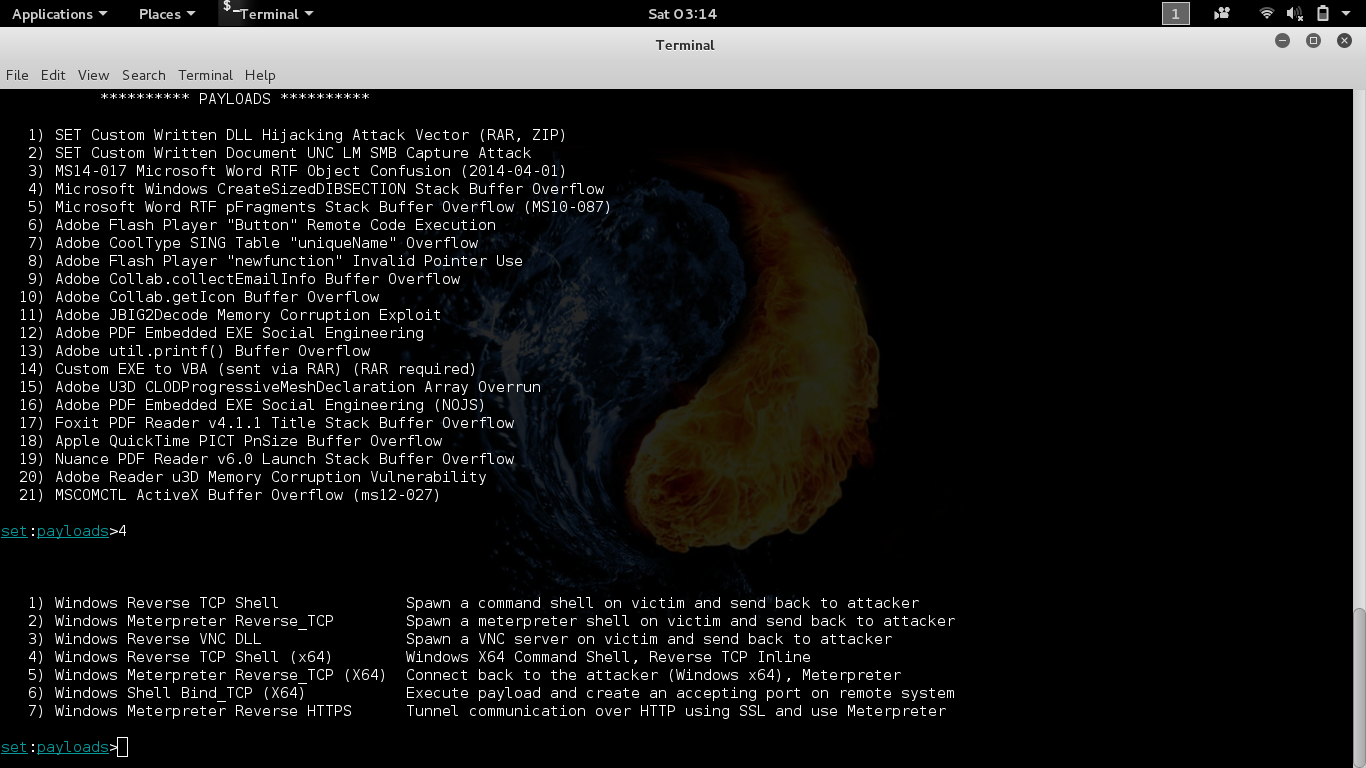Click 'Adobe Flash Player "newfunction" Invalid Pointer Use'
Screen dimensions: 1366x768
(289, 261)
